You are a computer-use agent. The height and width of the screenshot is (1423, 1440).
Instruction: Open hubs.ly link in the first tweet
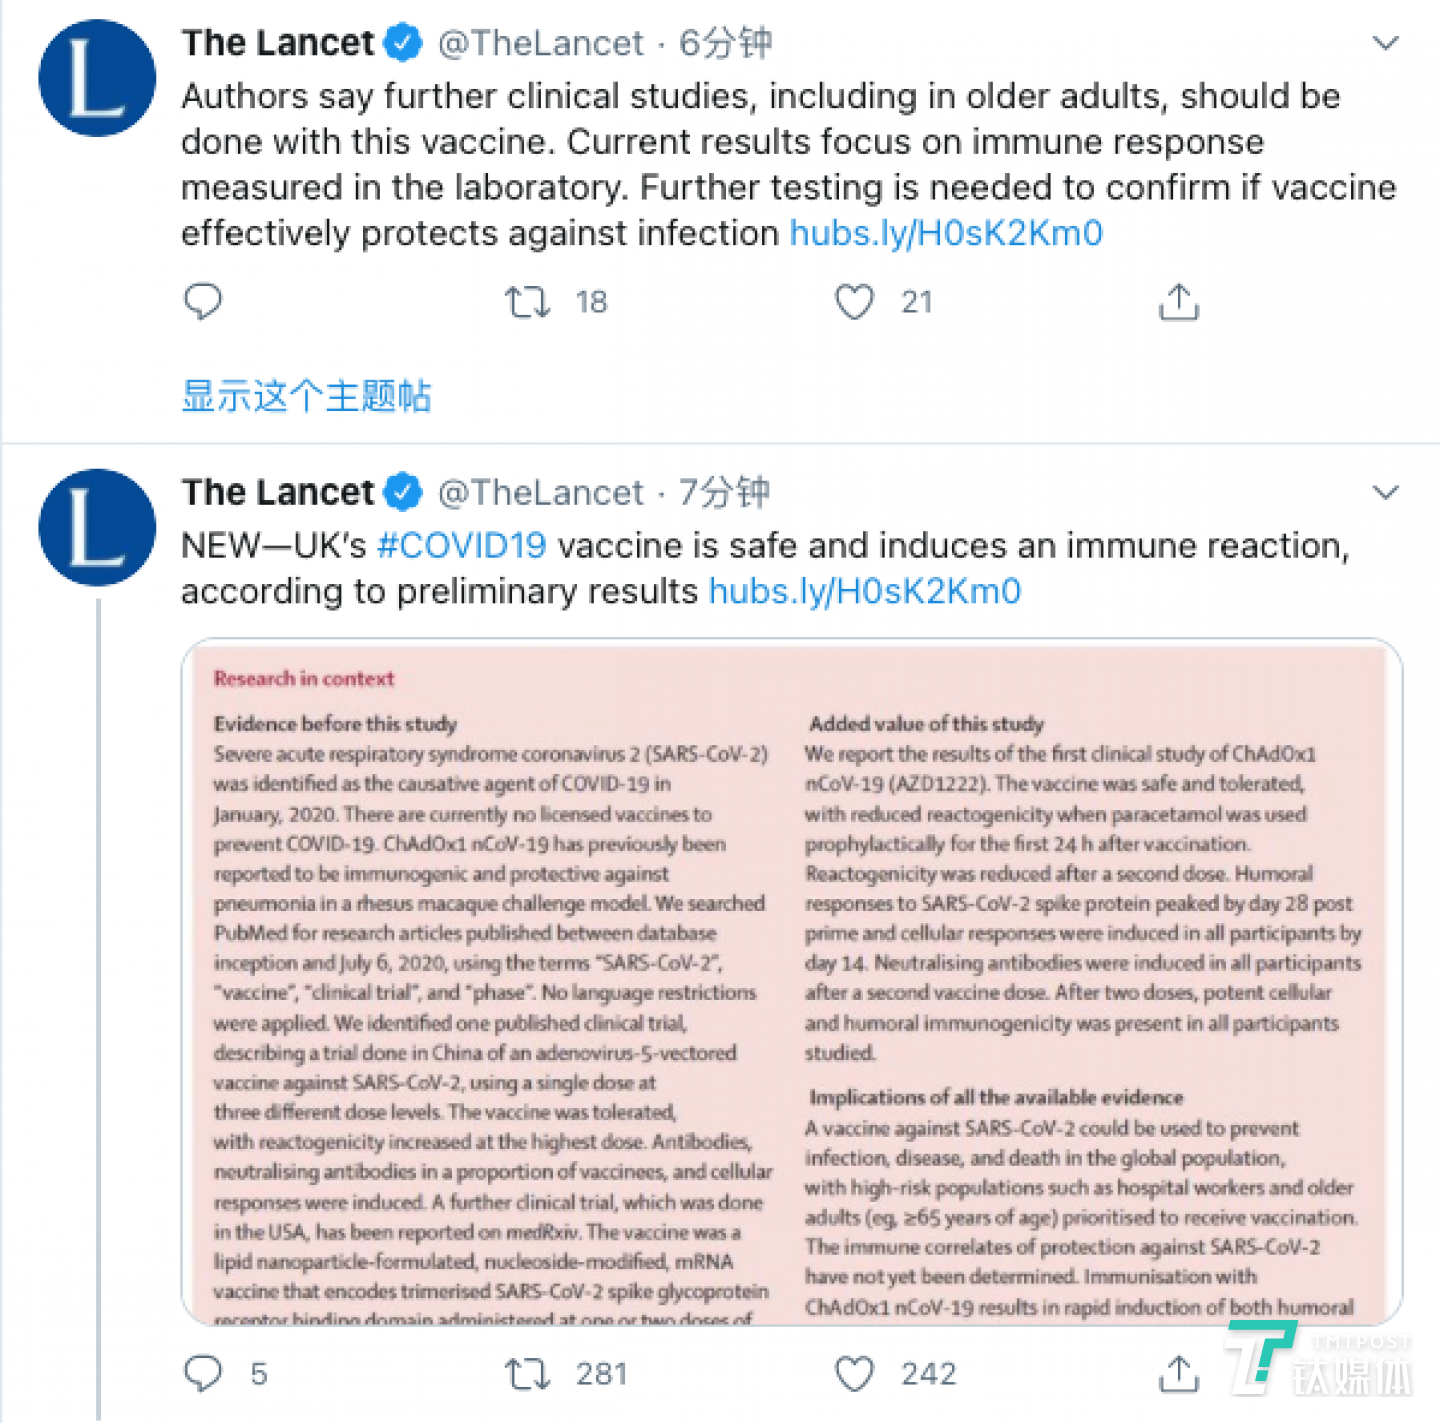(946, 233)
